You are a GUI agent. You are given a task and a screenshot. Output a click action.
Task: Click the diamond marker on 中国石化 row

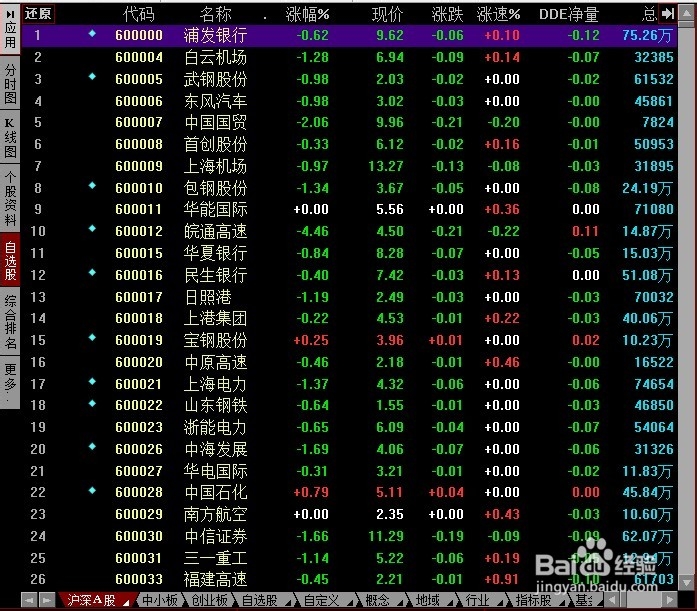point(92,490)
